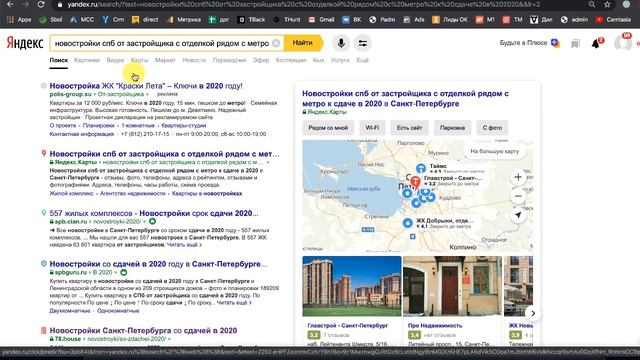Select the Поиск tab

click(x=59, y=60)
